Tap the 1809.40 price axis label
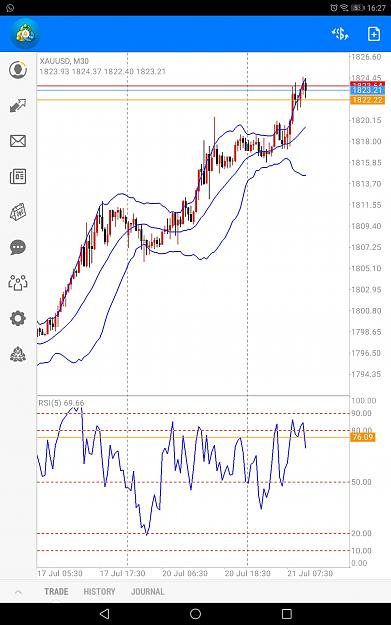The width and height of the screenshot is (391, 625). click(366, 226)
